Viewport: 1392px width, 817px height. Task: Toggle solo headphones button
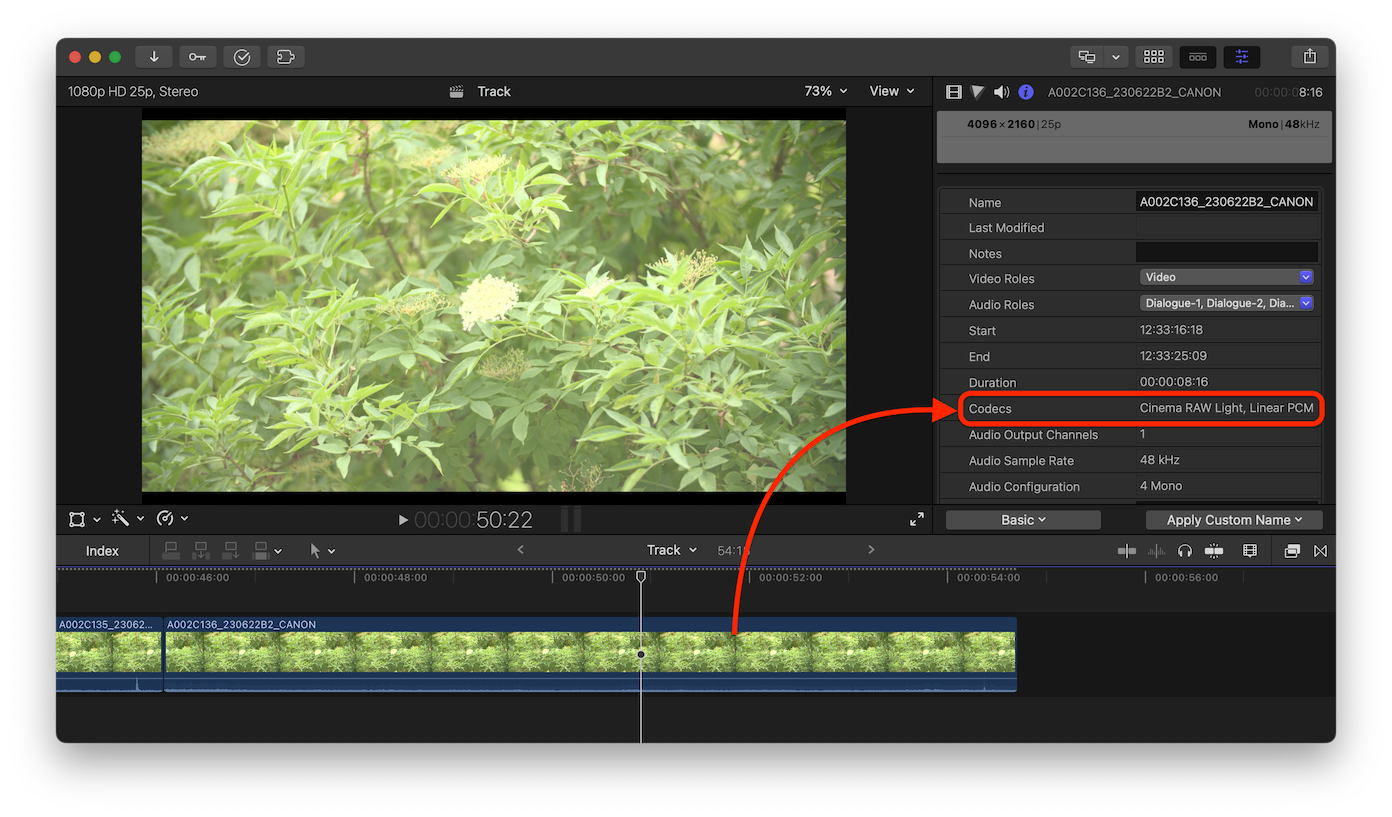click(x=1185, y=551)
